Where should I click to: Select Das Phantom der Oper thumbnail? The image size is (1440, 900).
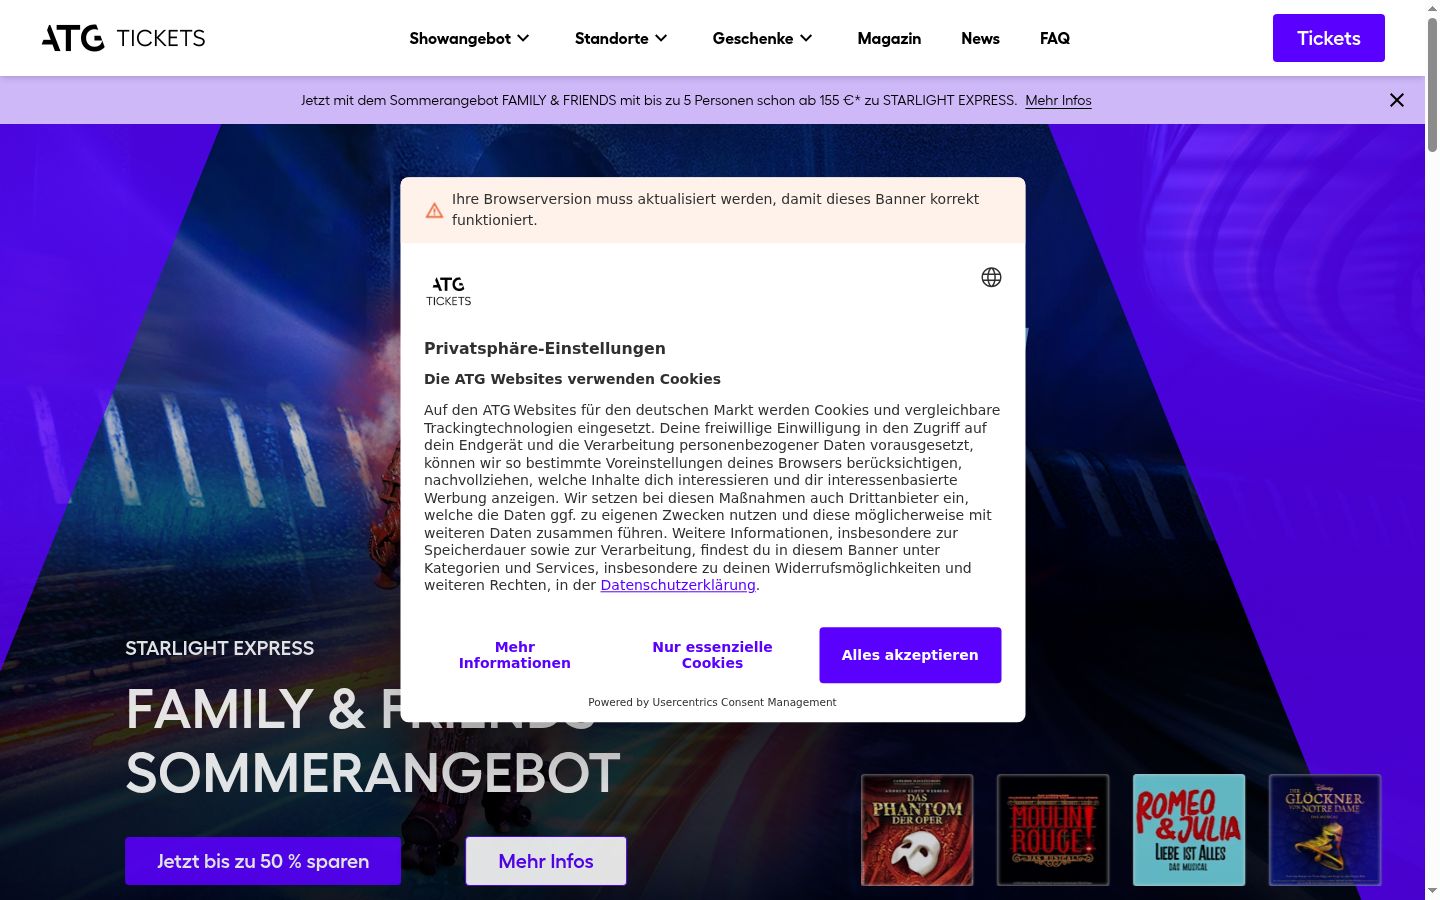[x=917, y=830]
